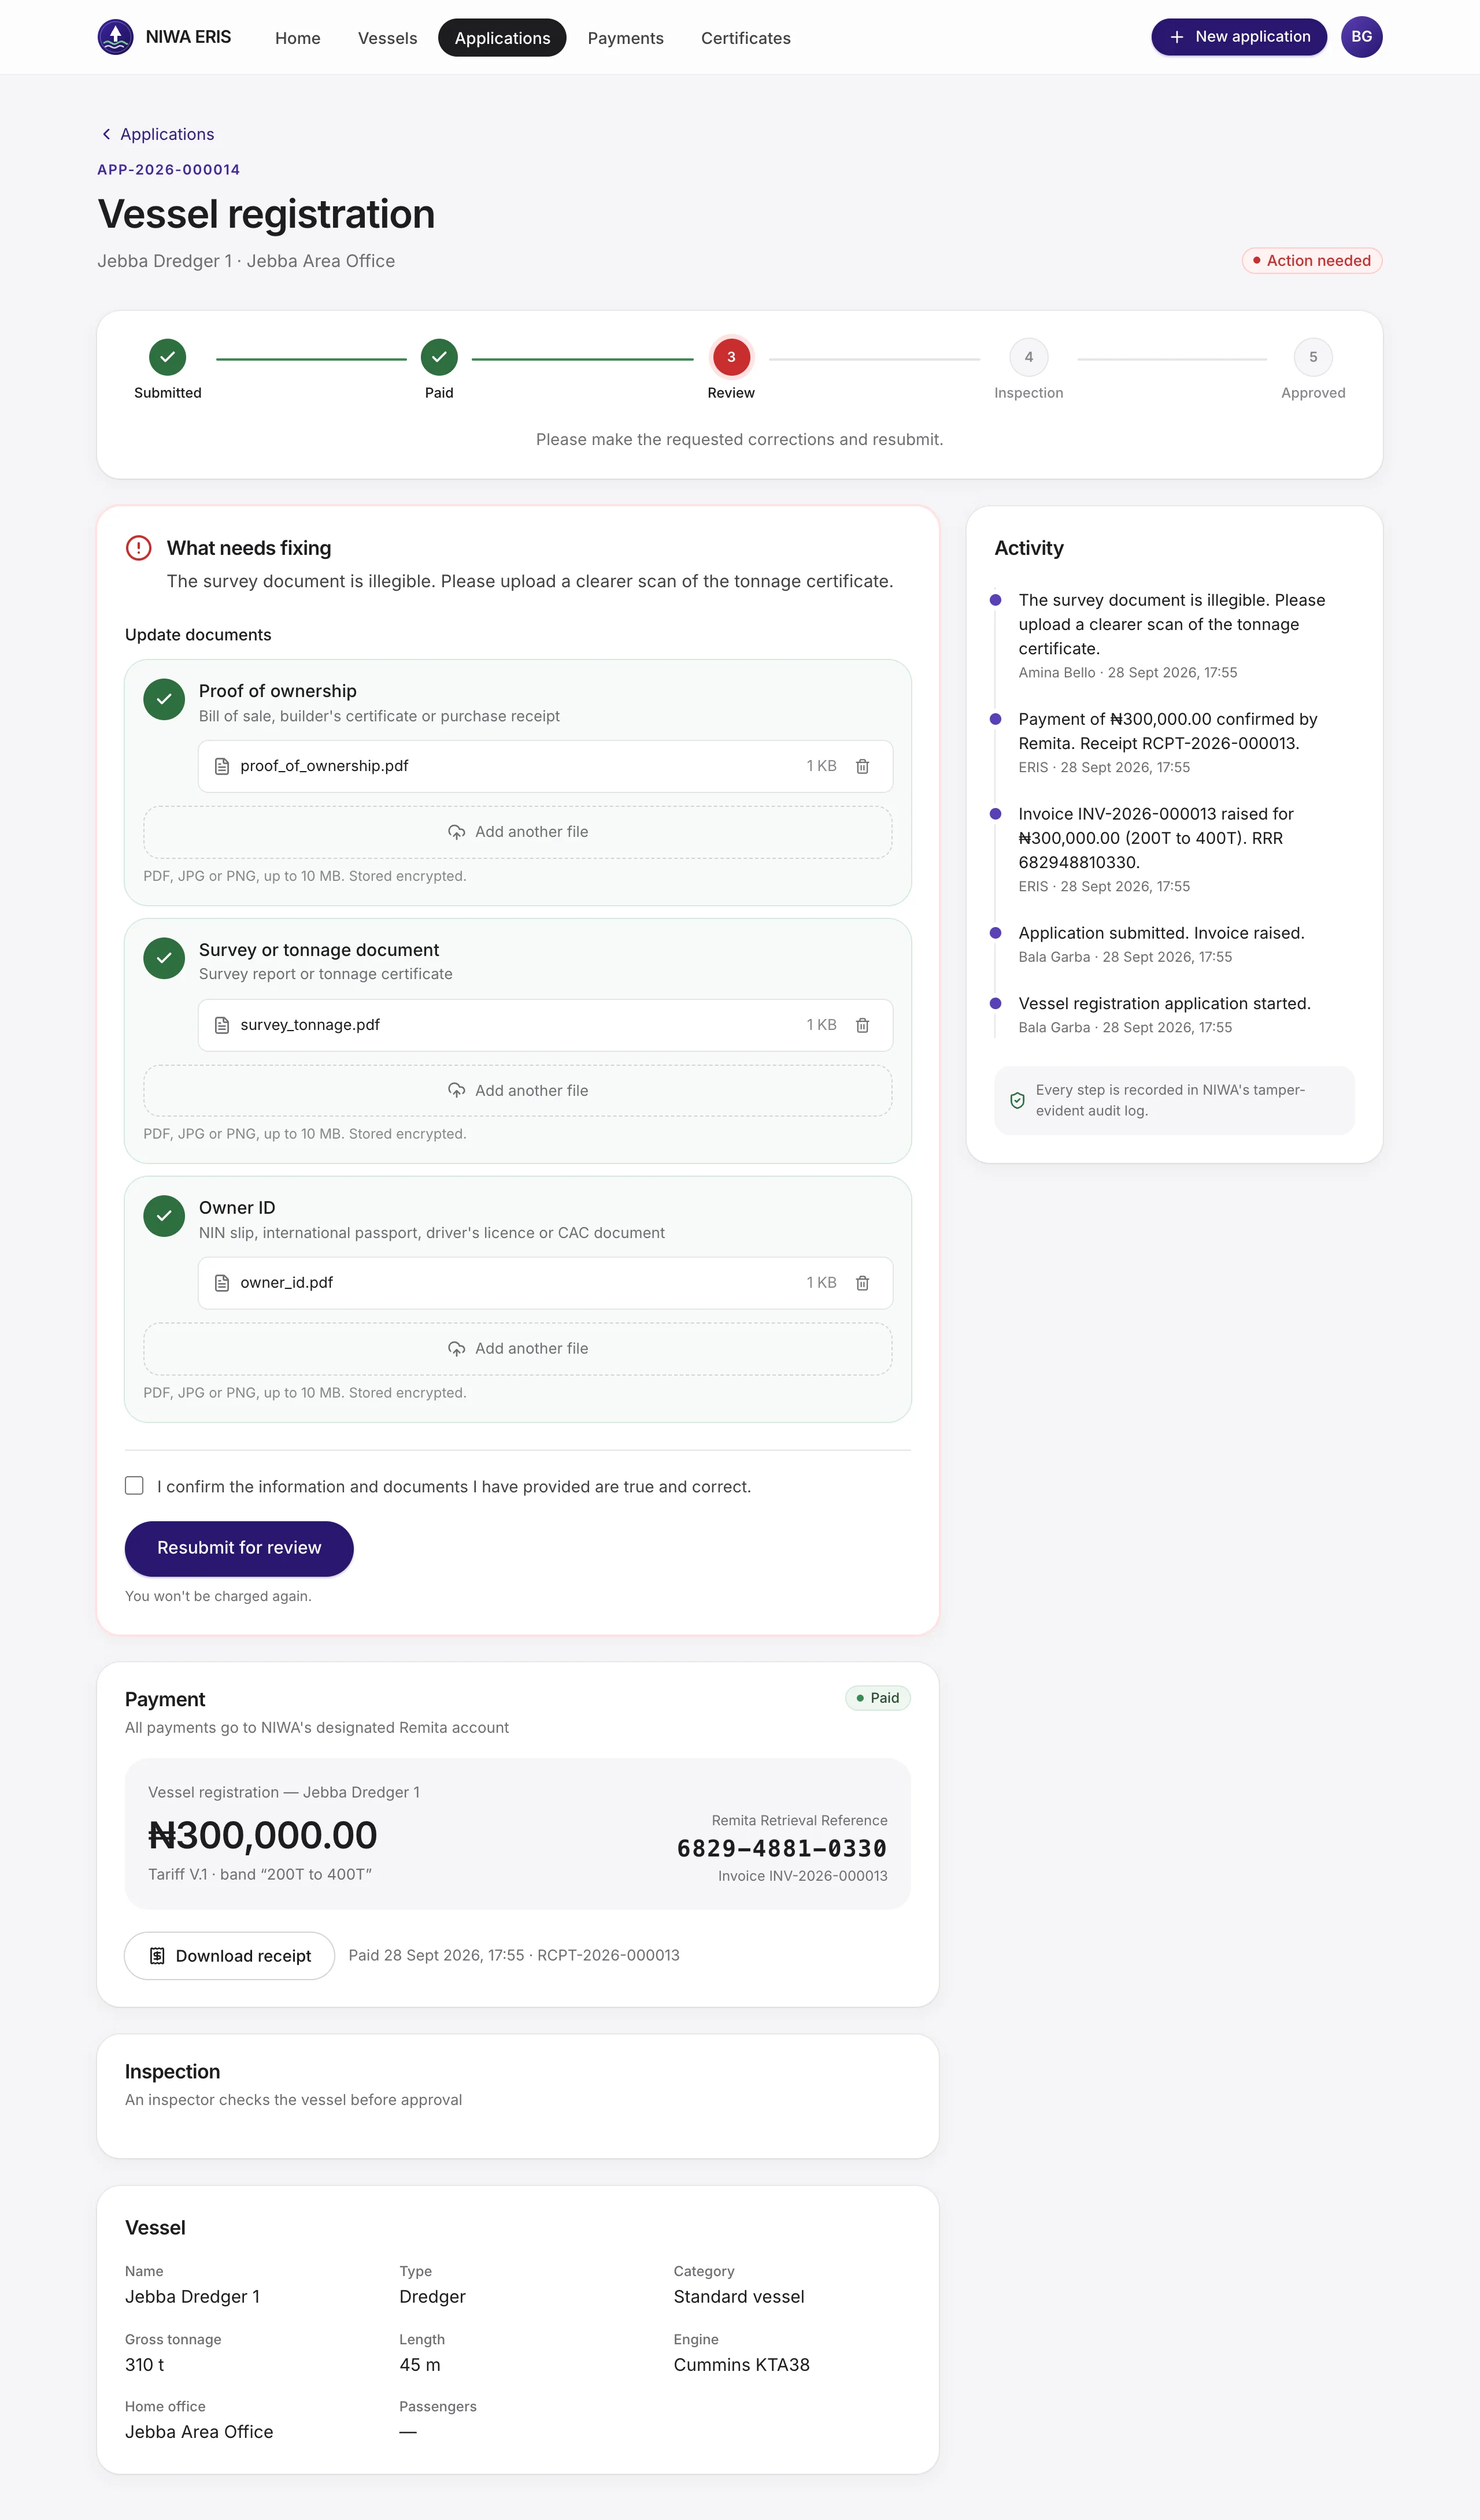Viewport: 1480px width, 2520px height.
Task: Delete survey_tonnage.pdf with trash icon
Action: coord(862,1025)
